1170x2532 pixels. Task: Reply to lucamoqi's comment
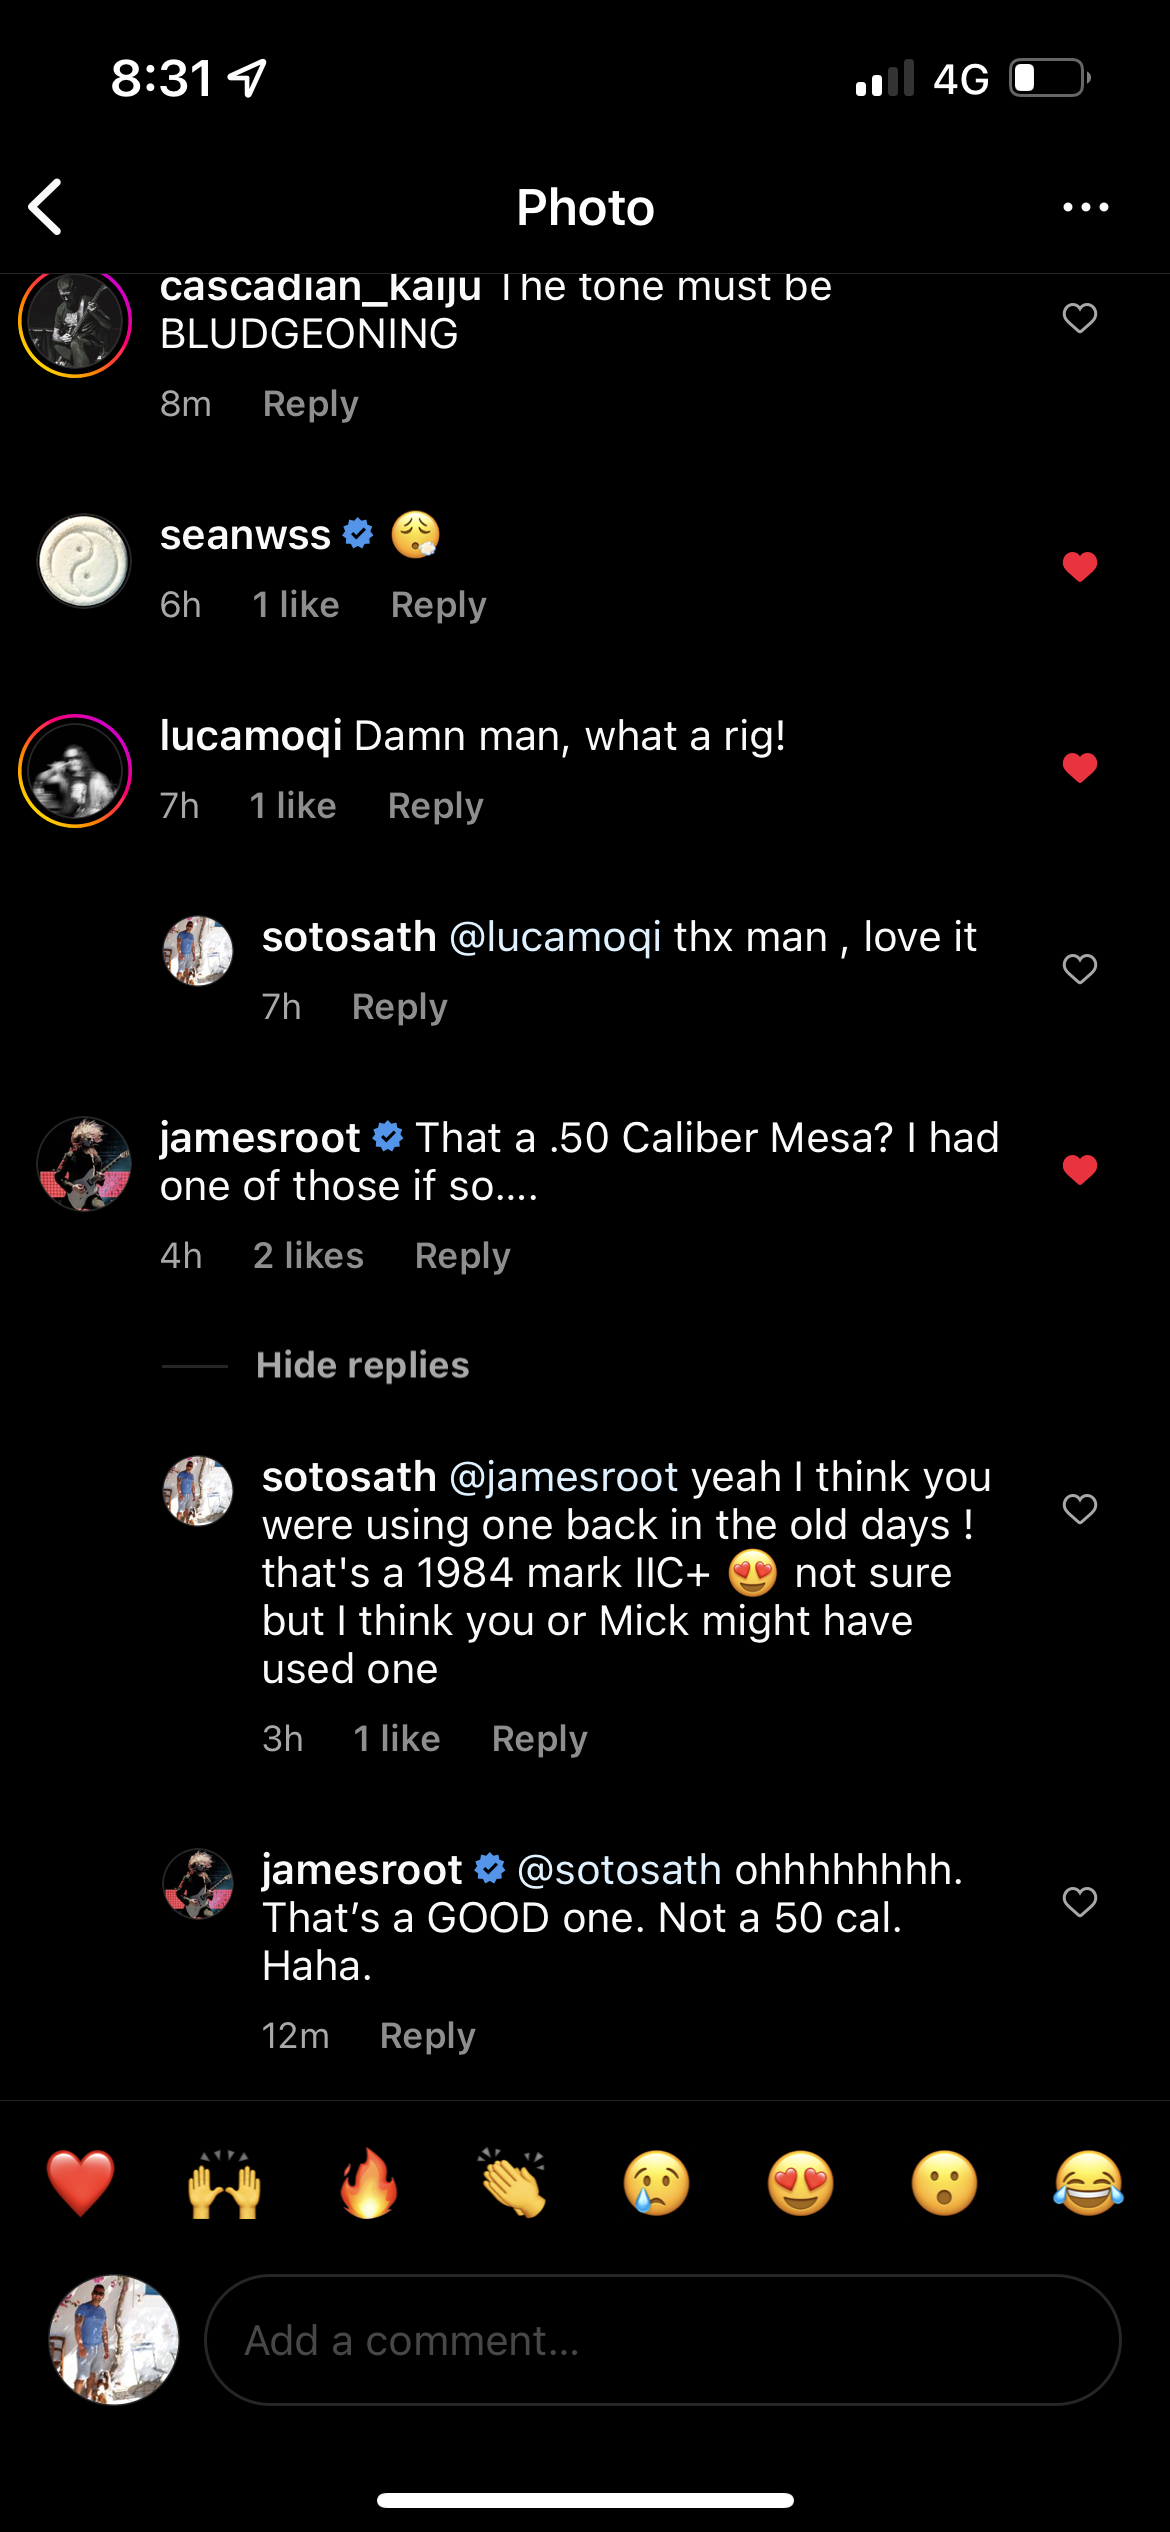pyautogui.click(x=435, y=806)
